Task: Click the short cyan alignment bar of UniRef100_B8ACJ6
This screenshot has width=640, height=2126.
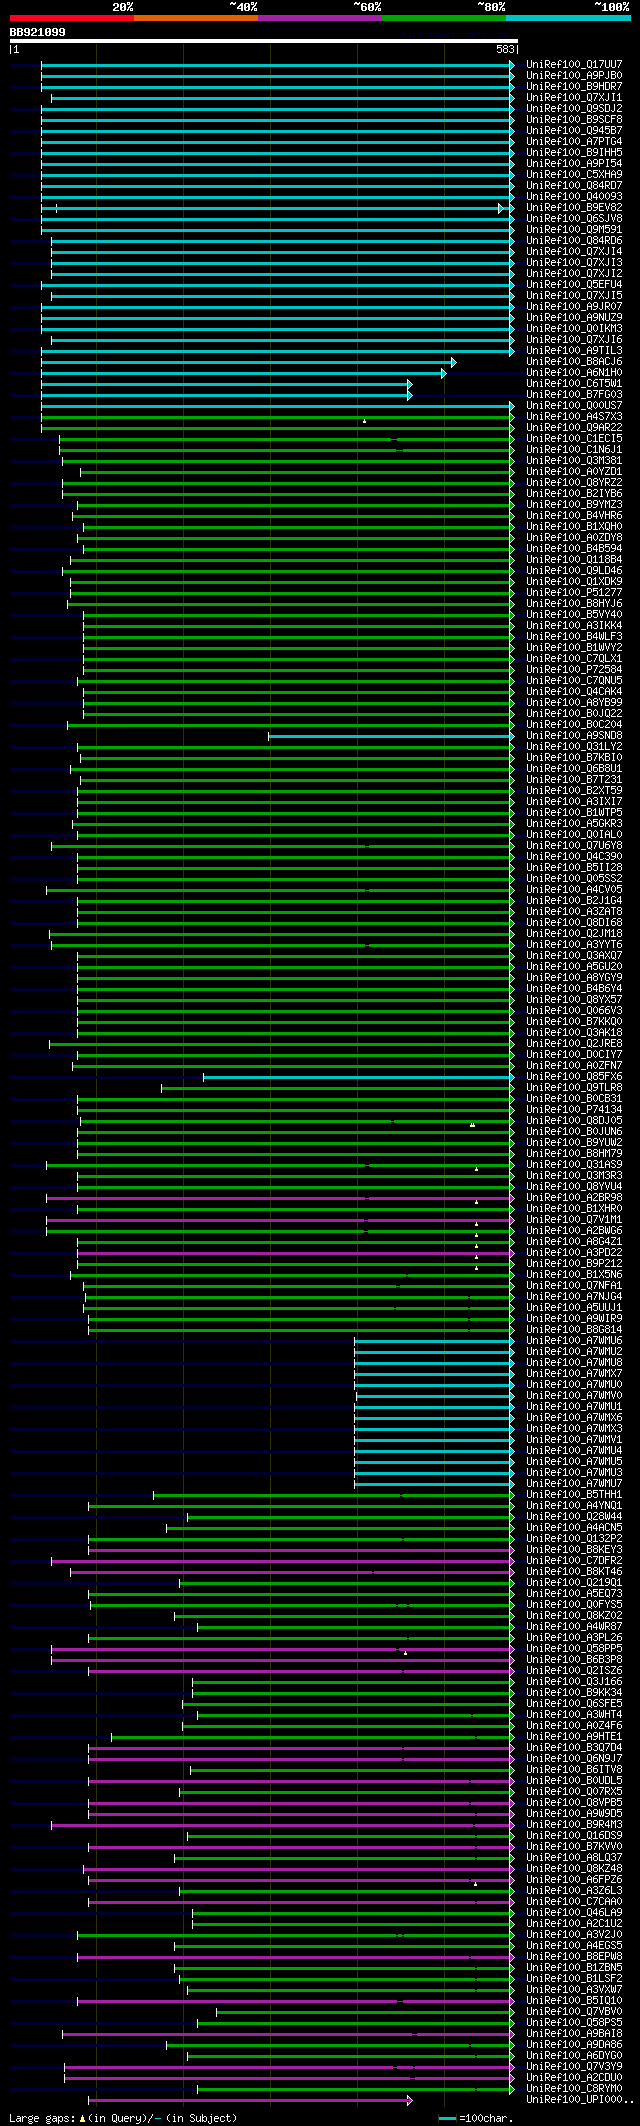Action: pos(249,362)
